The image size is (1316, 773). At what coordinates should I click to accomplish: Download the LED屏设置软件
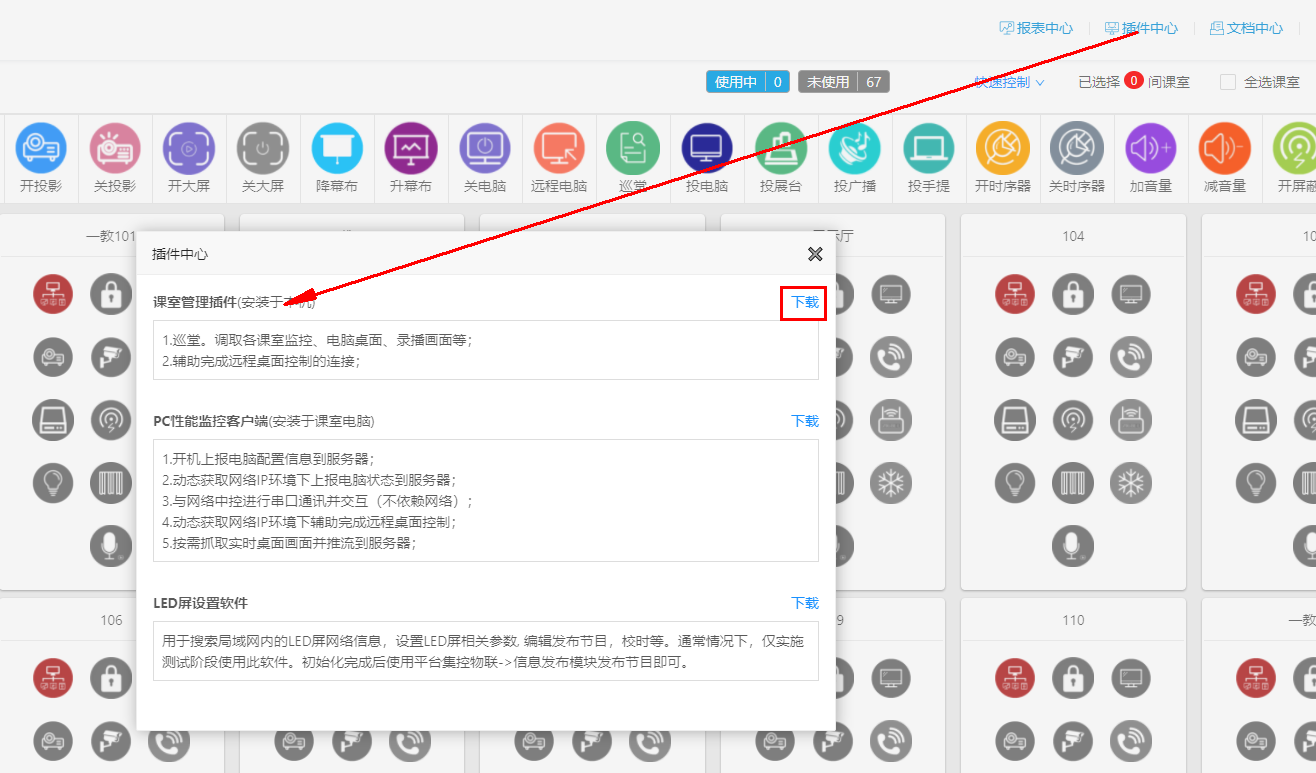pyautogui.click(x=805, y=603)
